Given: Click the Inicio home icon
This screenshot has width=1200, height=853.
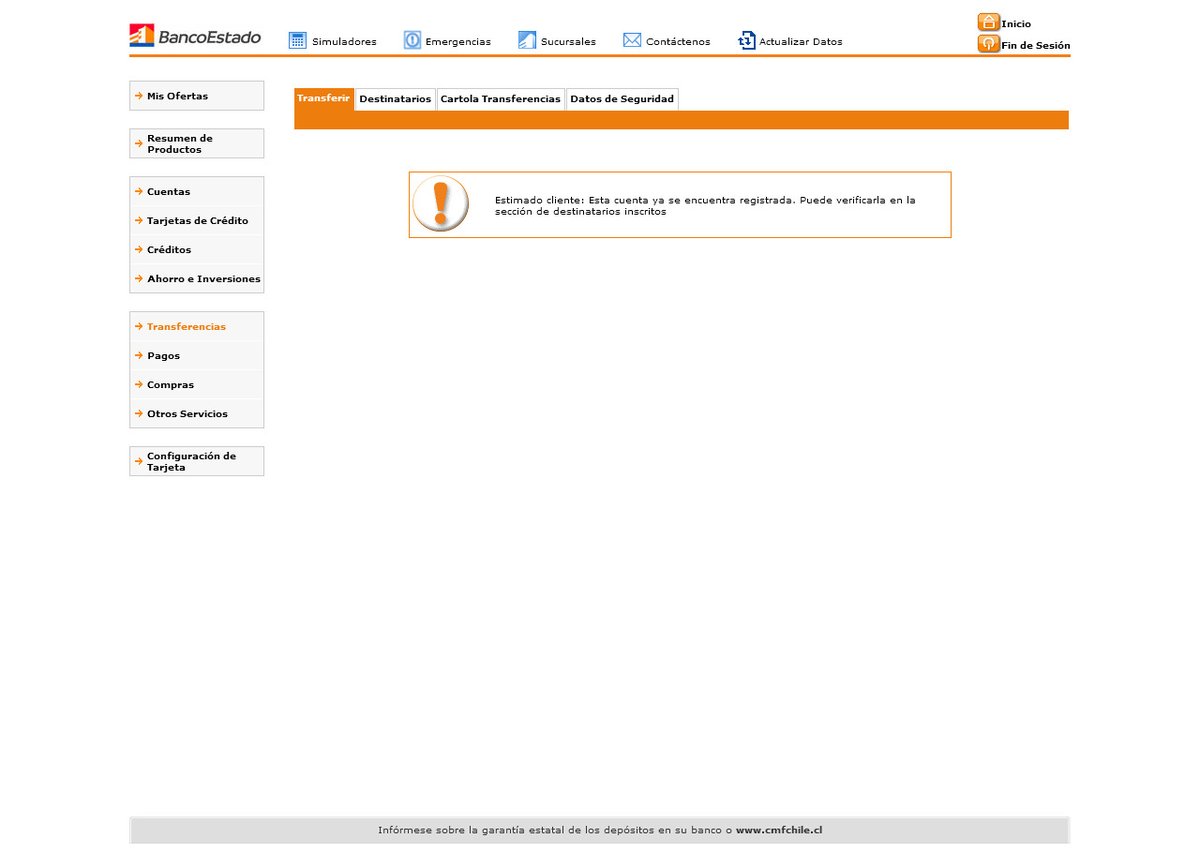Looking at the screenshot, I should coord(989,22).
